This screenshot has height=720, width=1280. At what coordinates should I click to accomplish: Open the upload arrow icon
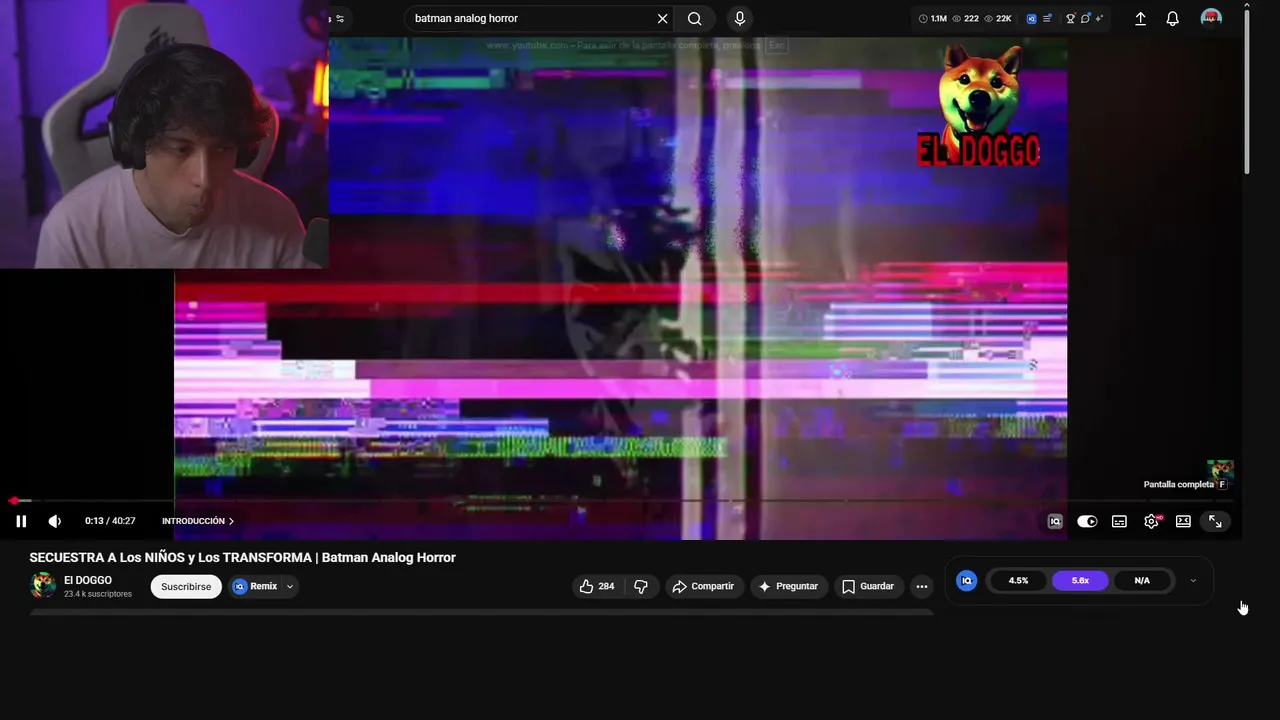1140,18
